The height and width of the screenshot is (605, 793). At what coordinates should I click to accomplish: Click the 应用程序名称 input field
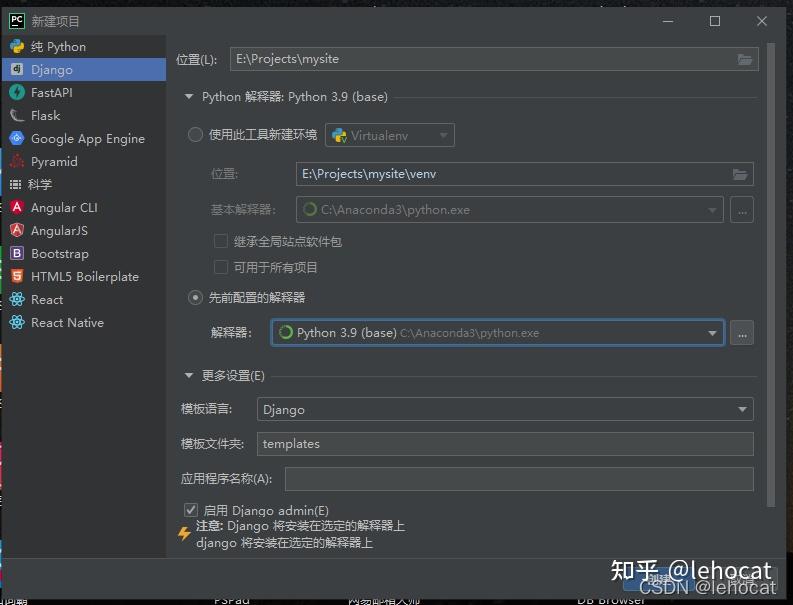(519, 479)
